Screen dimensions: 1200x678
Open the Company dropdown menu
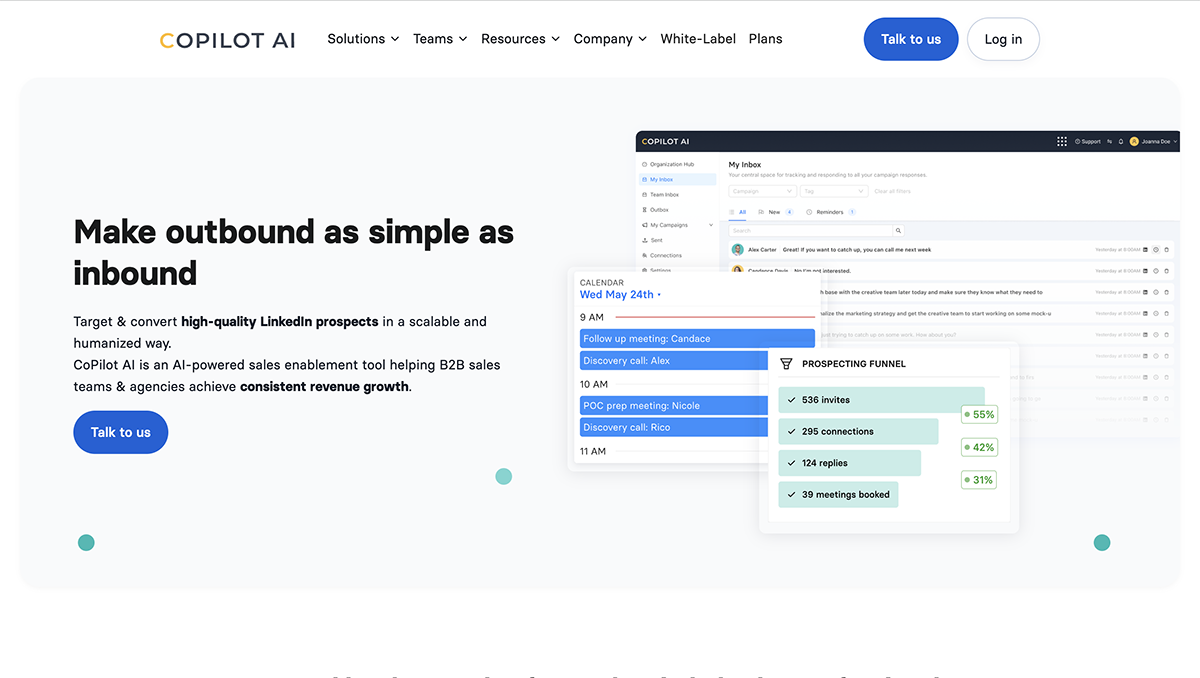[610, 39]
